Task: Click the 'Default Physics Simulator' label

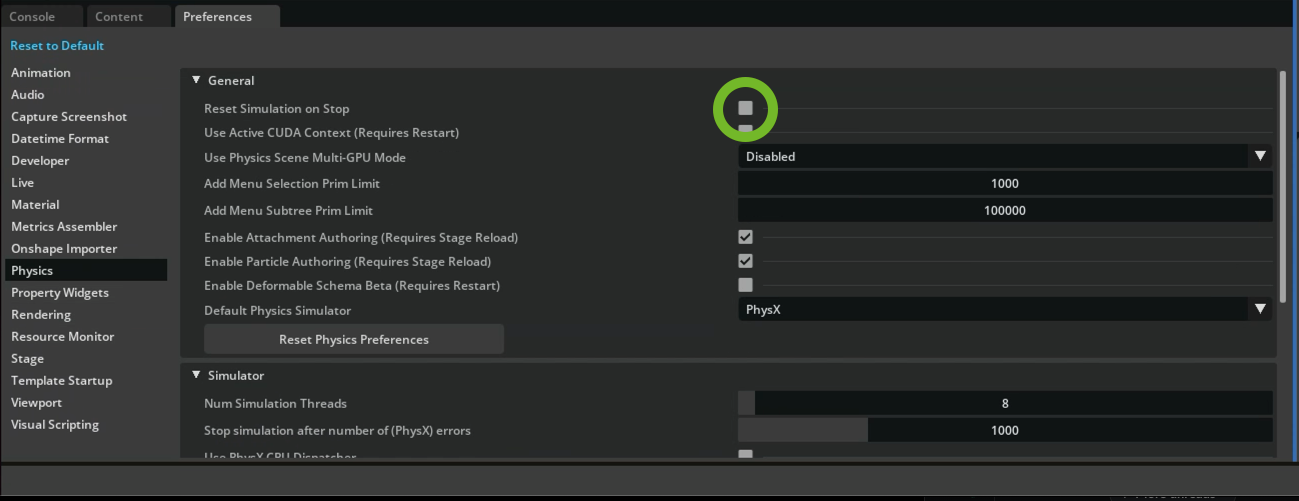Action: click(278, 310)
